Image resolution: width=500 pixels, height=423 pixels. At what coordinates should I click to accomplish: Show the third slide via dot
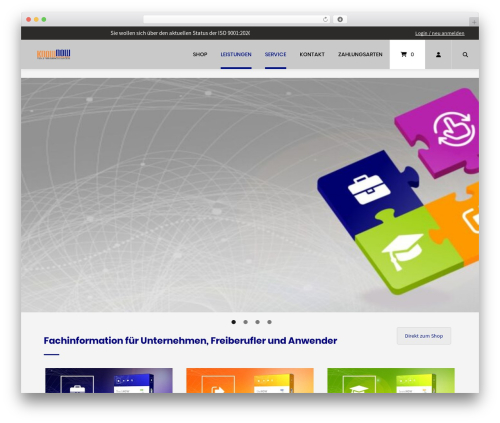click(257, 322)
